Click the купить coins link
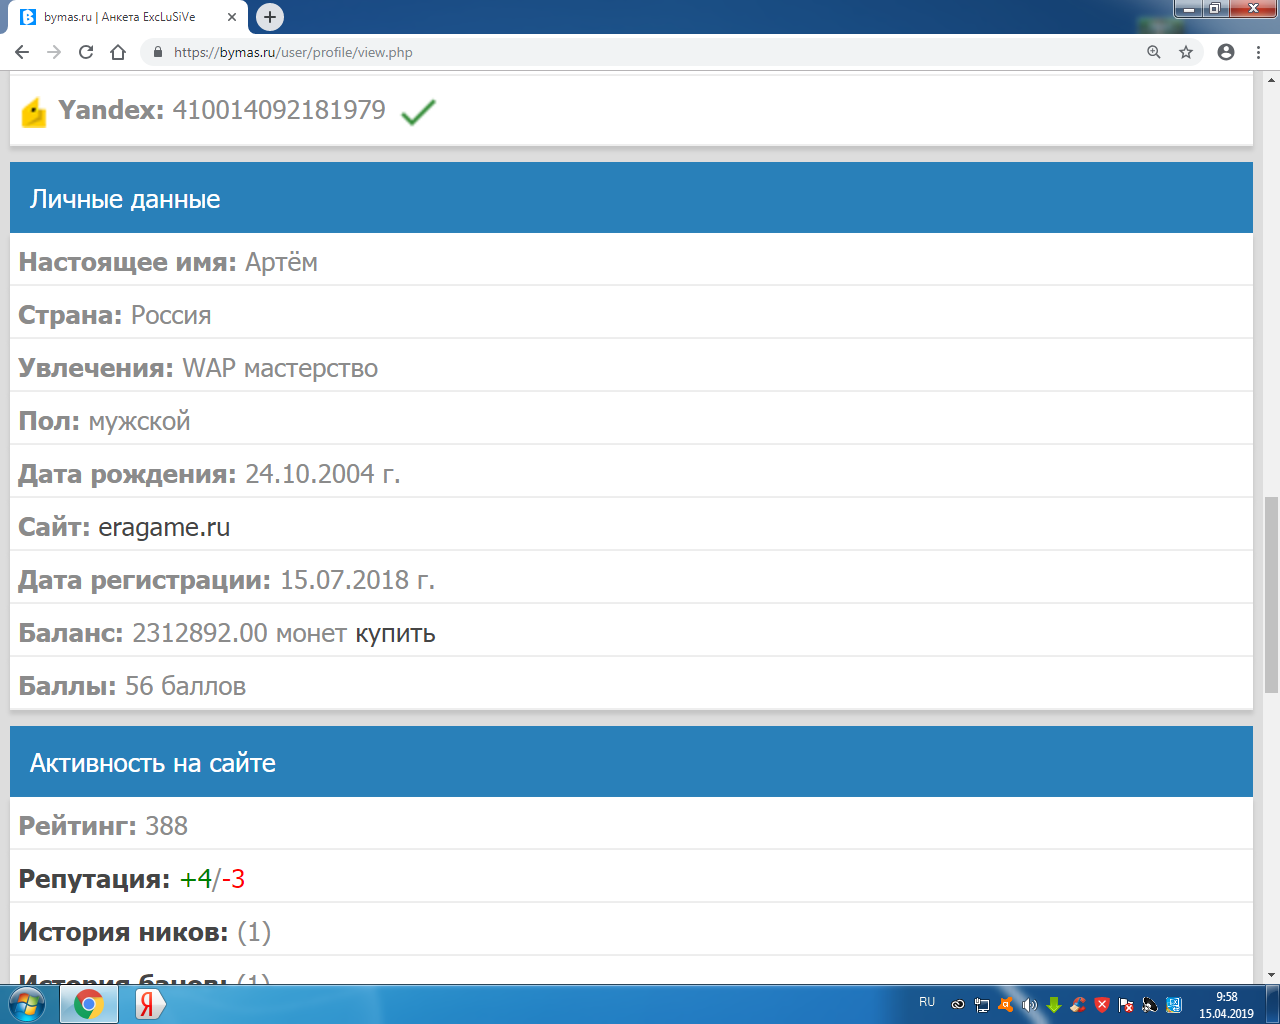The image size is (1280, 1024). click(x=395, y=633)
